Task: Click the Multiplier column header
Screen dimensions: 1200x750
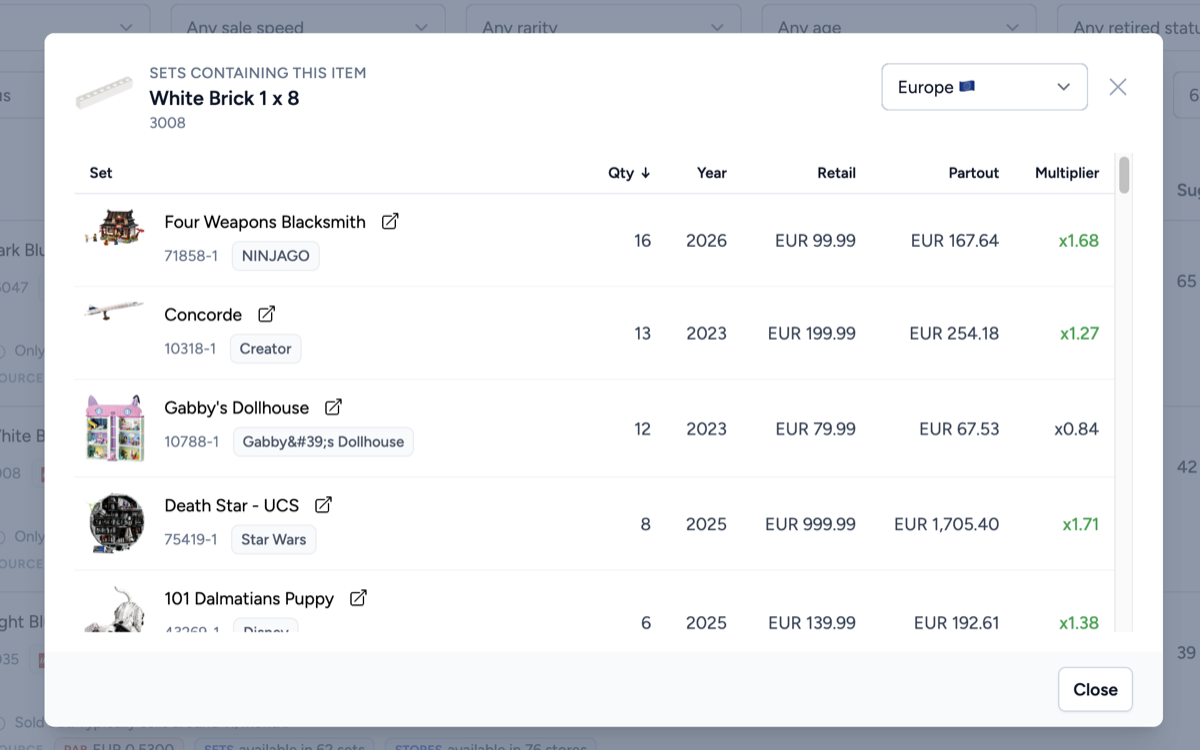Action: 1067,173
